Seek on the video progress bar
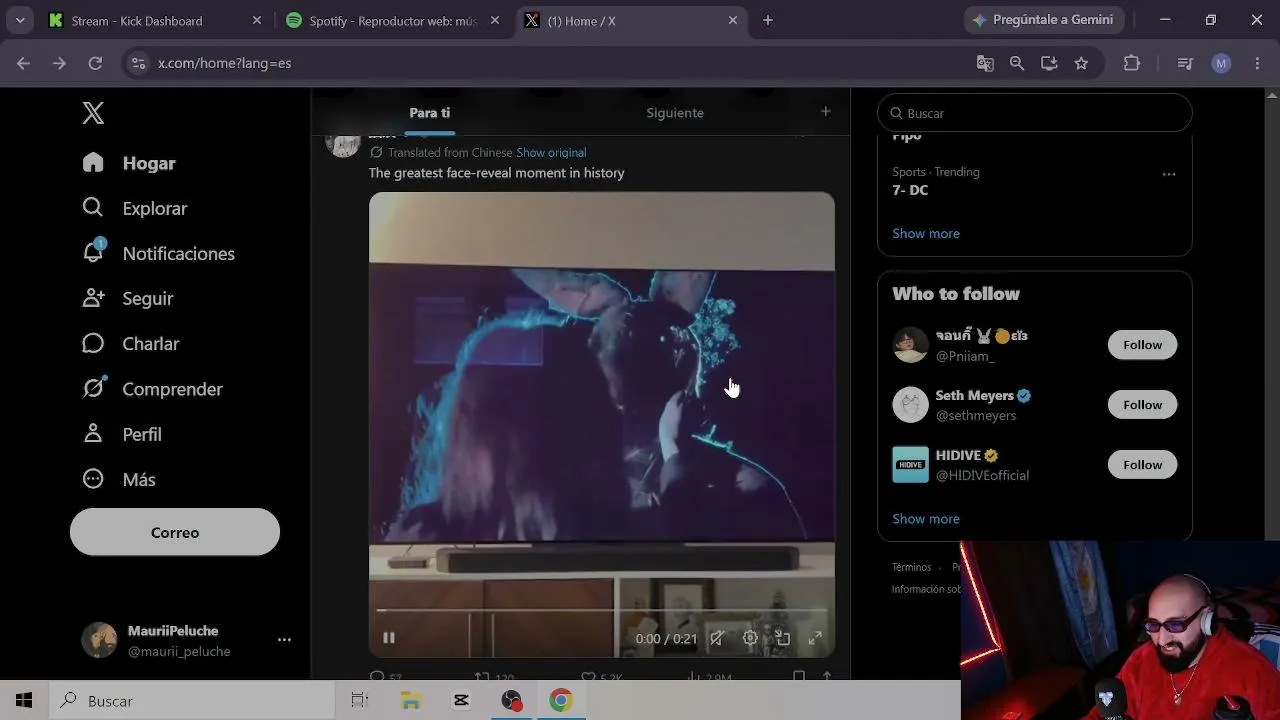 click(602, 610)
